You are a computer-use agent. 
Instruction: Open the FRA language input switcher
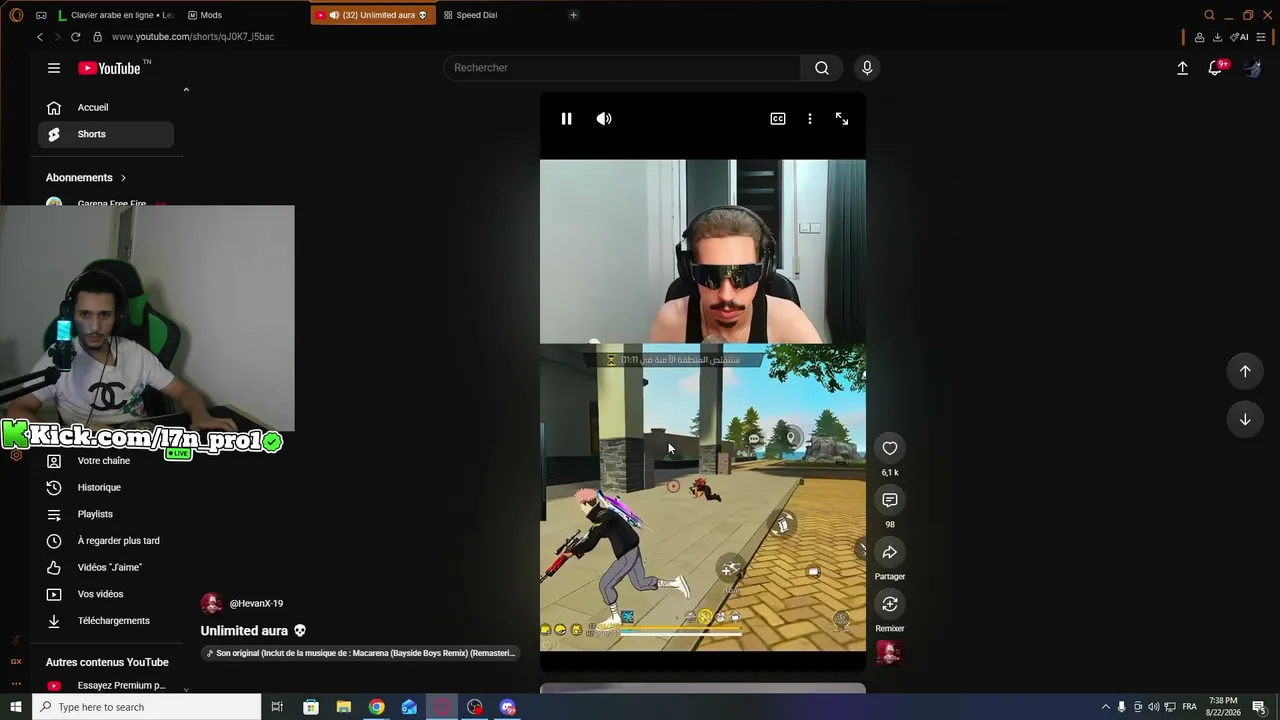coord(1189,707)
